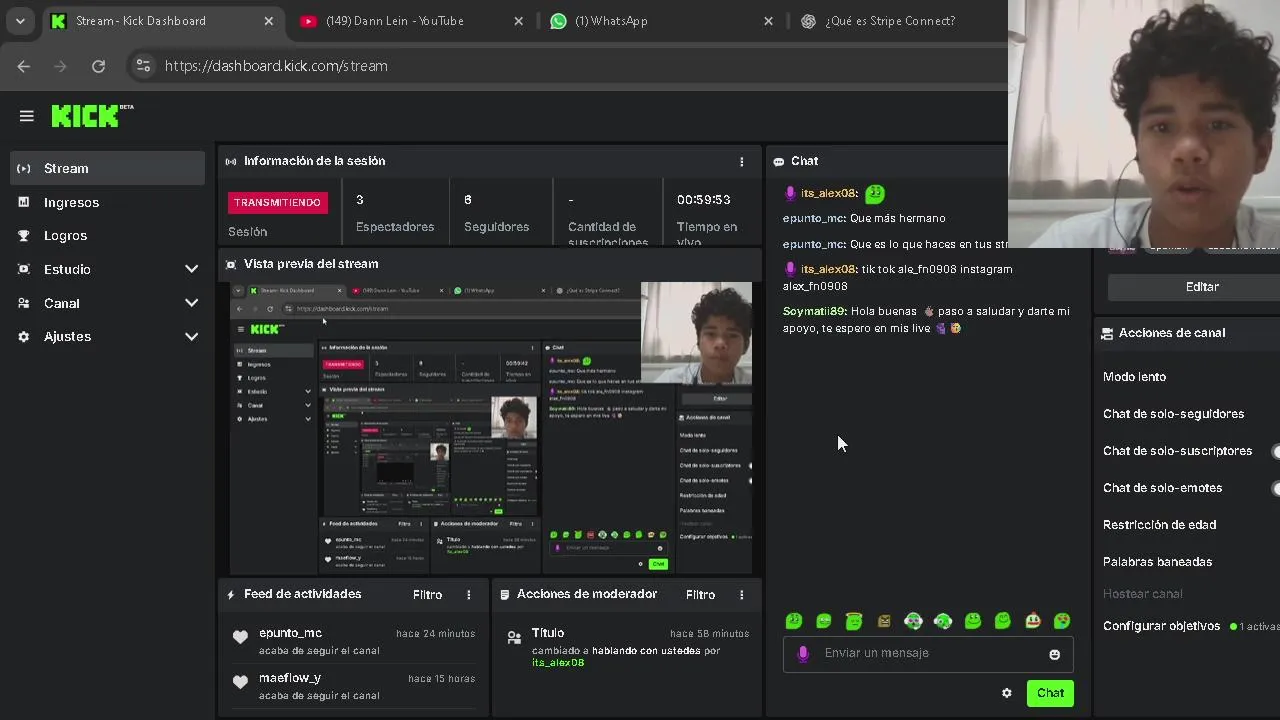The width and height of the screenshot is (1280, 720).
Task: Close the WhatsApp browser tab
Action: pos(768,21)
